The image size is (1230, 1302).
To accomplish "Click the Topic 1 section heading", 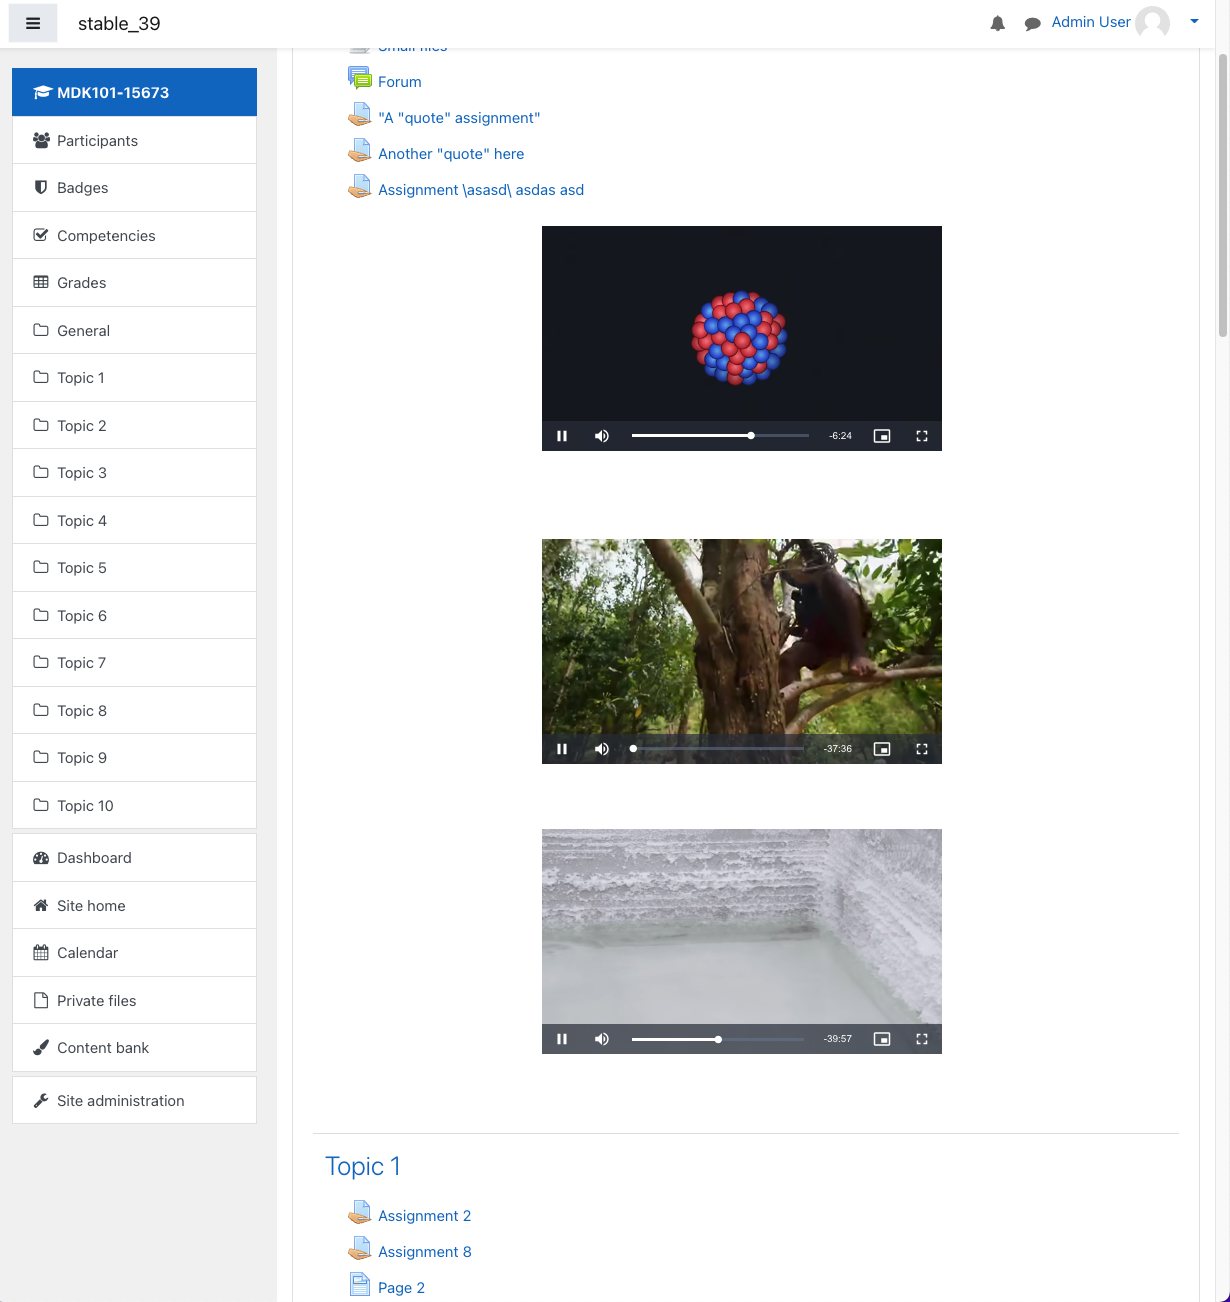I will pyautogui.click(x=363, y=1166).
